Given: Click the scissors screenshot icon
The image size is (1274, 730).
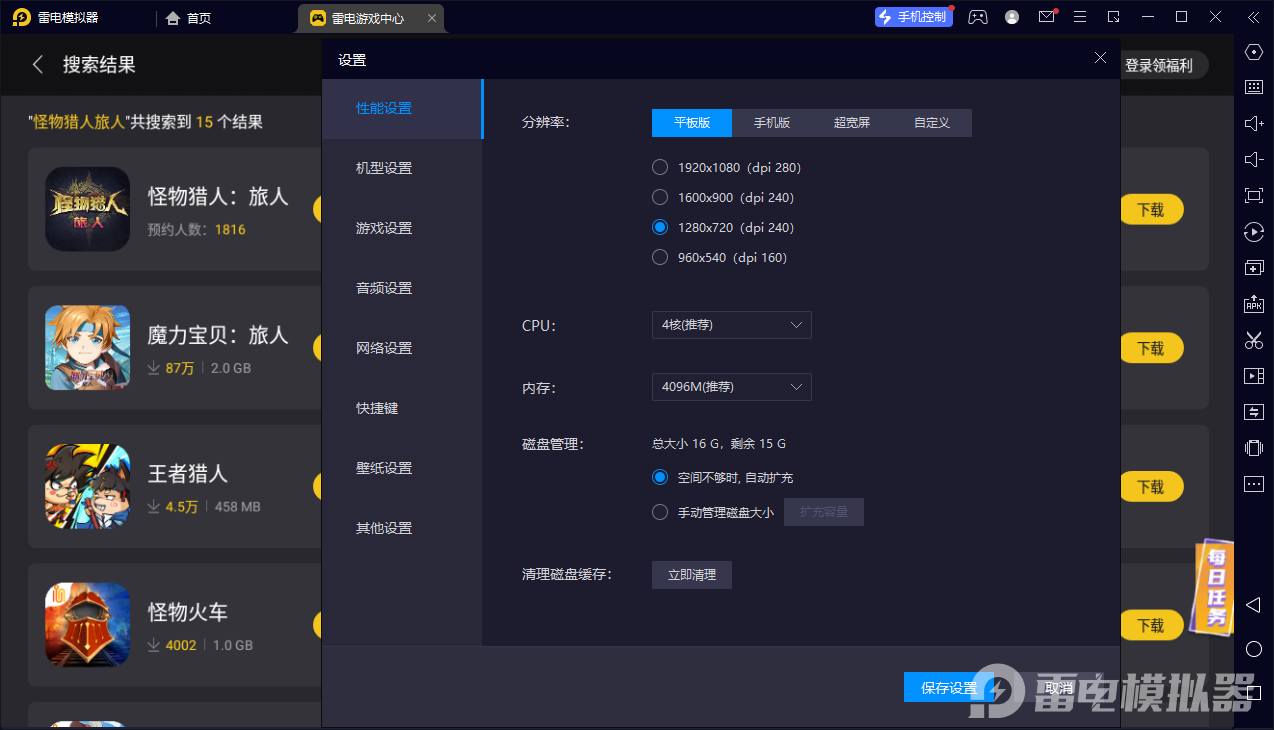Looking at the screenshot, I should pos(1253,340).
